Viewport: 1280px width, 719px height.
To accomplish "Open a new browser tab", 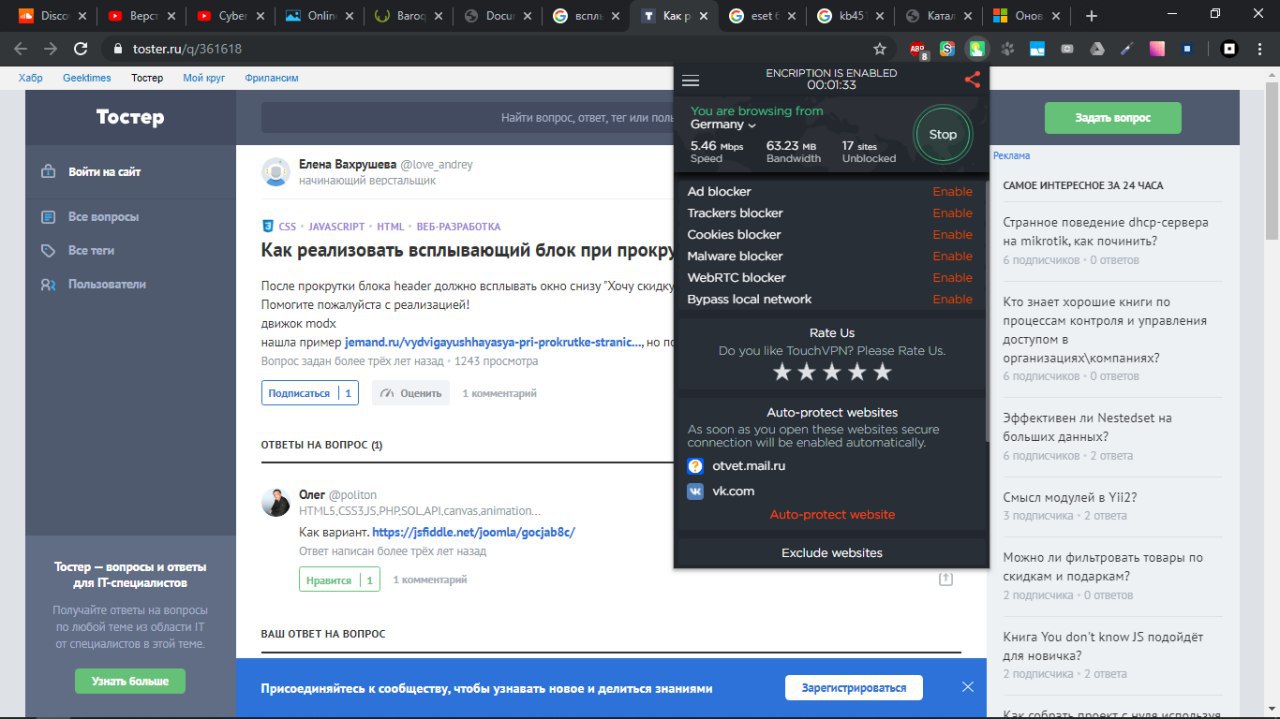I will [1091, 16].
